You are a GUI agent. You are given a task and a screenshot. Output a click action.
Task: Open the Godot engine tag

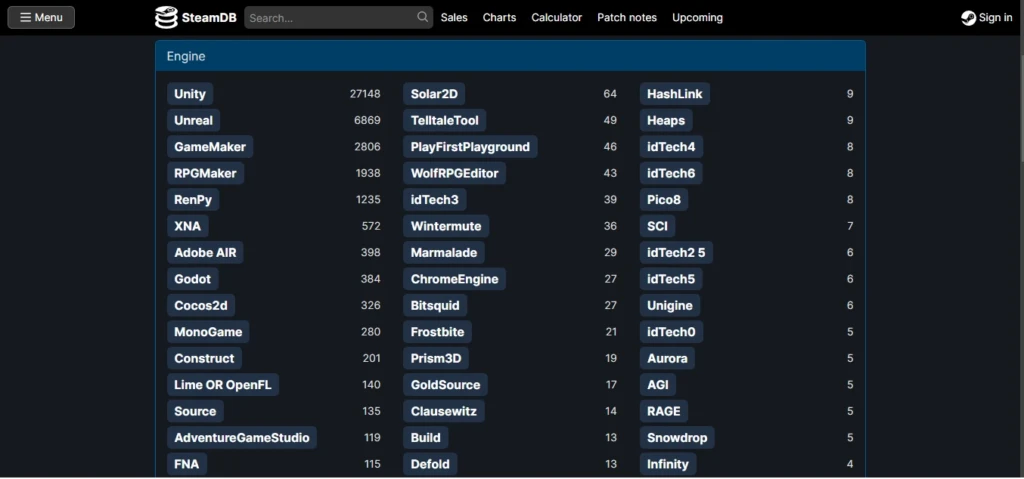point(193,279)
